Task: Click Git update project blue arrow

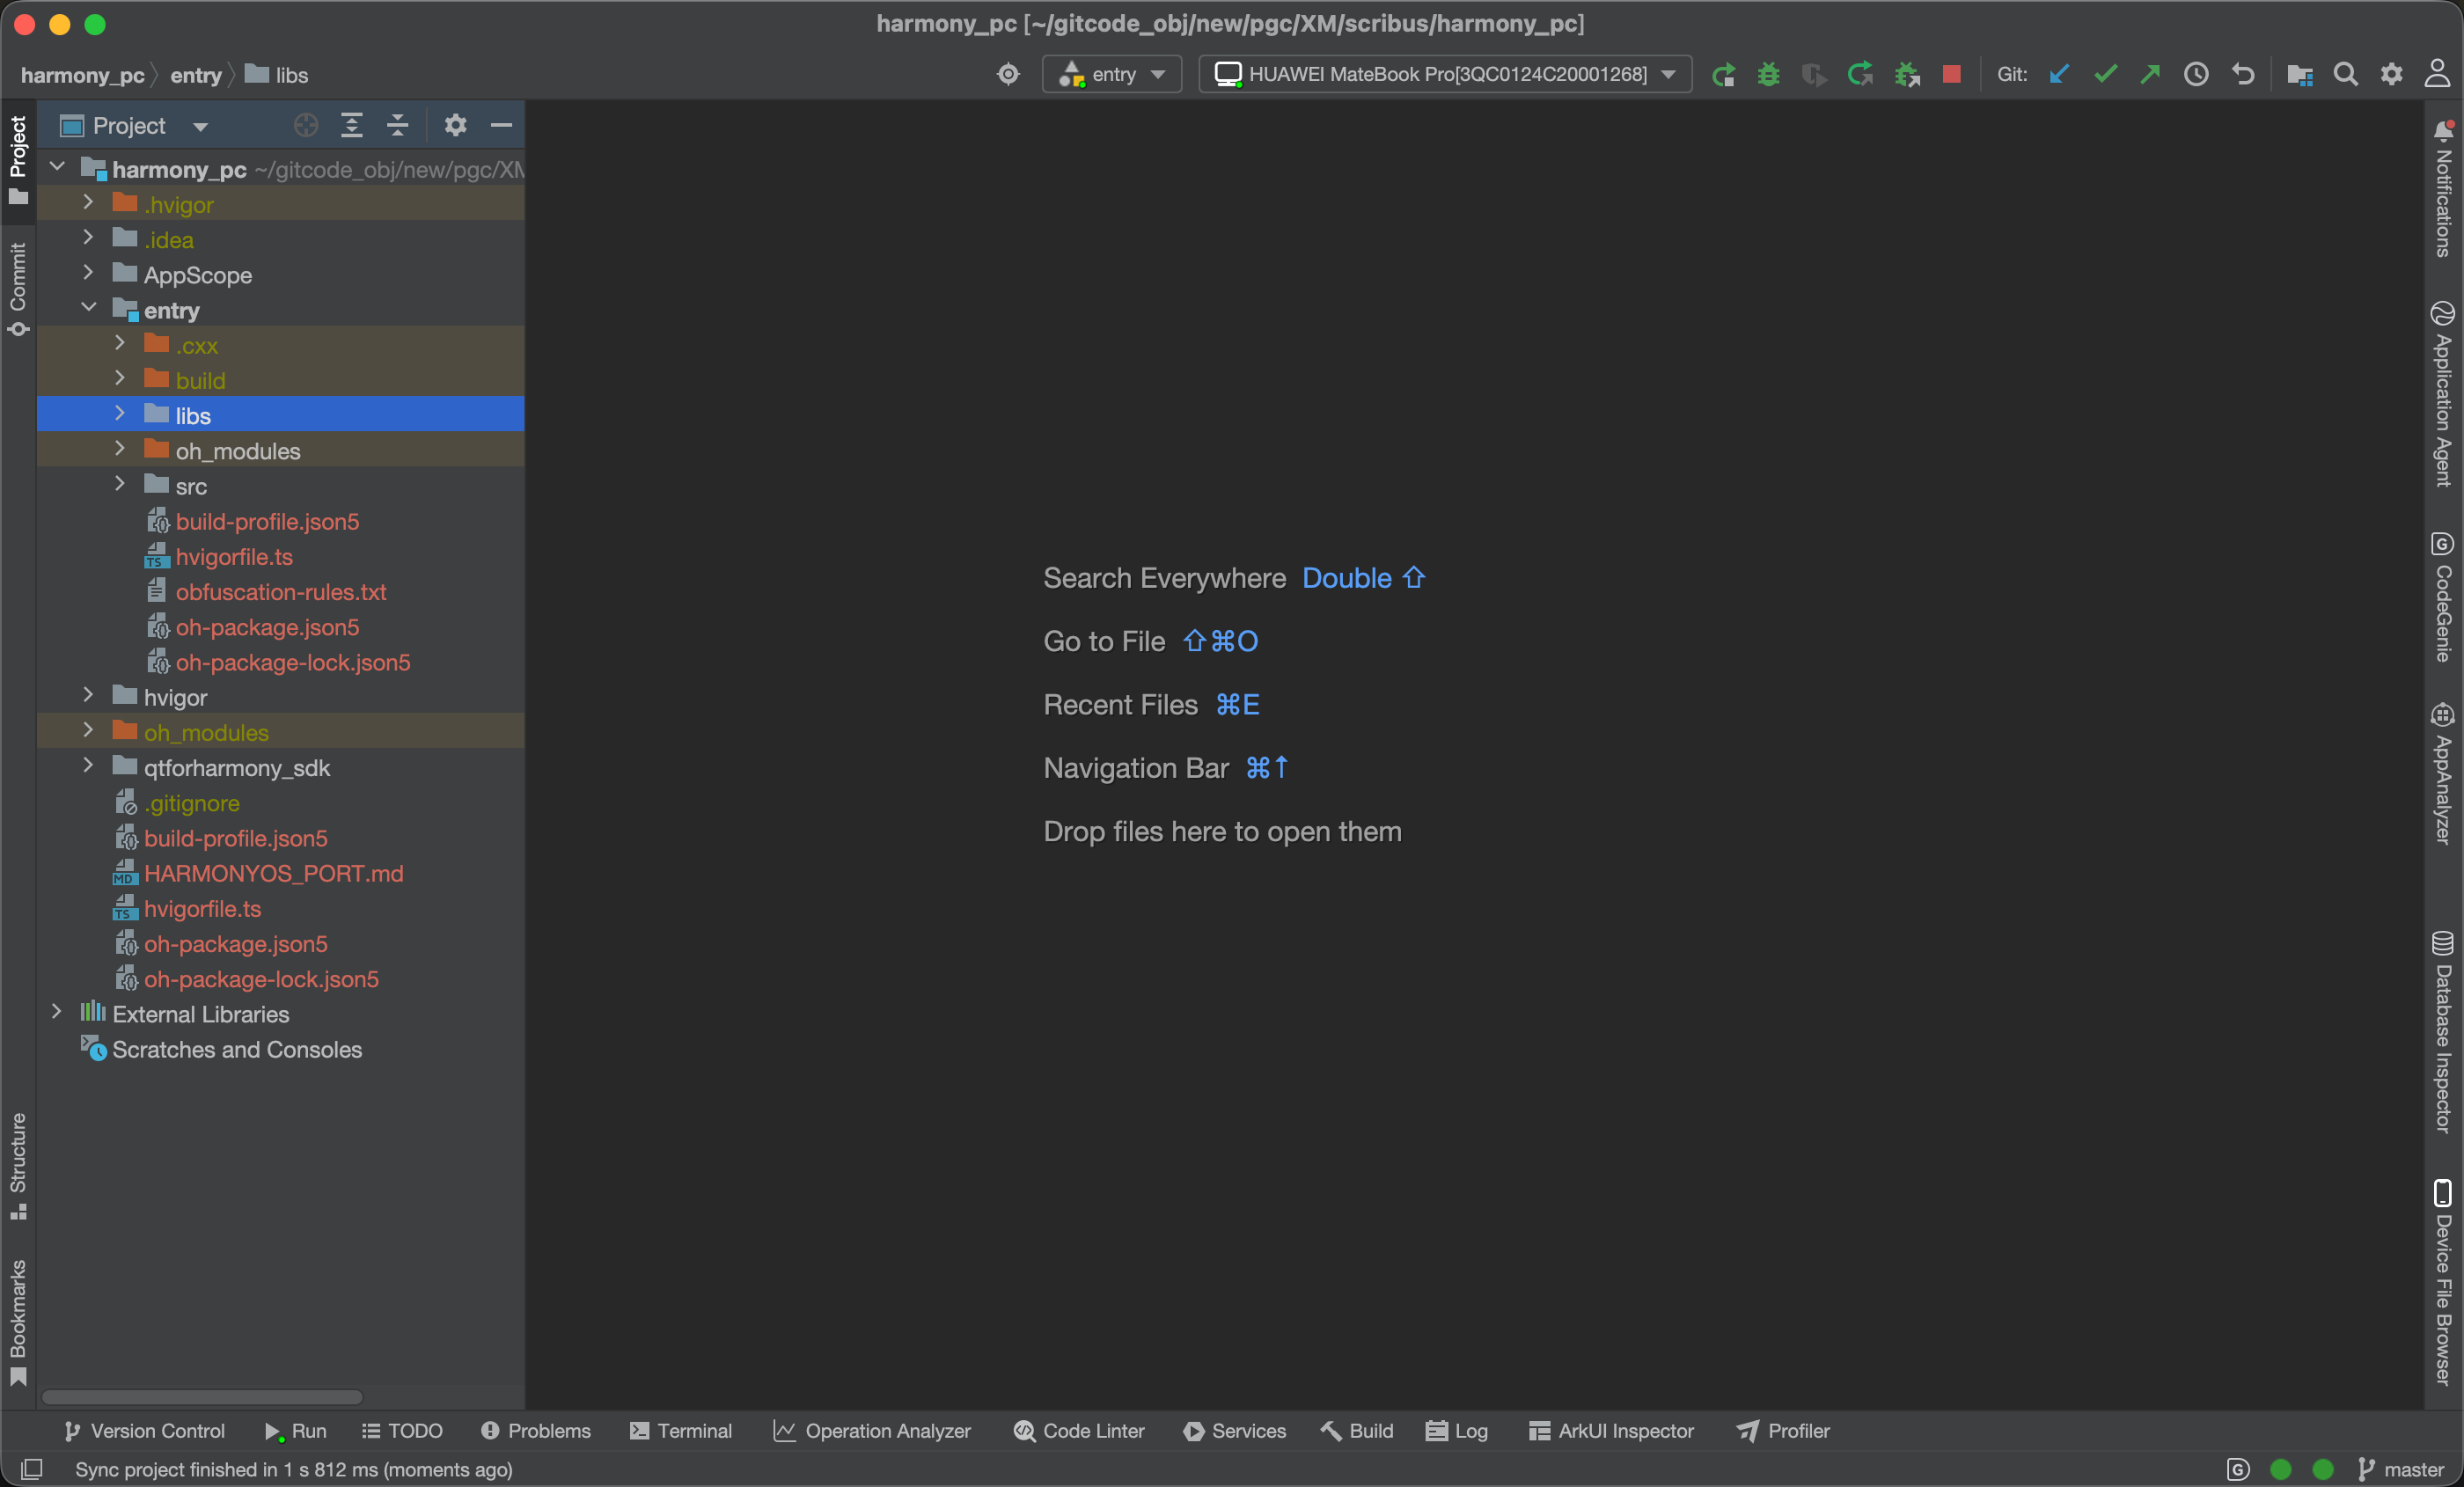Action: [2059, 75]
